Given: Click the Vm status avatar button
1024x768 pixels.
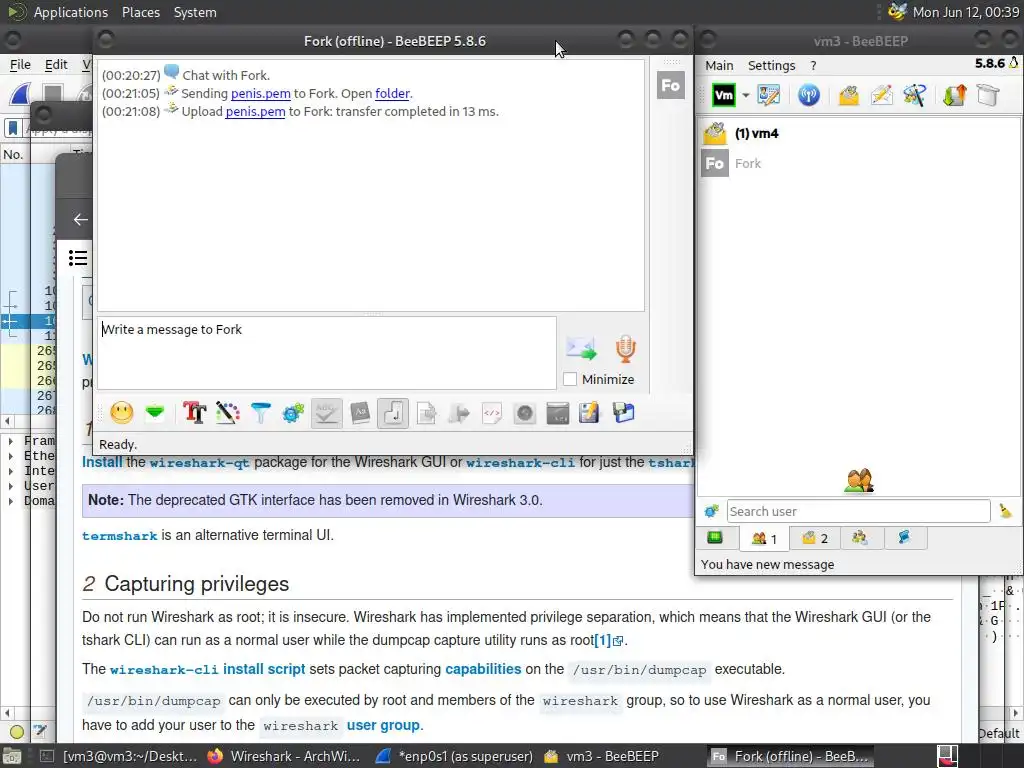Looking at the screenshot, I should 724,95.
